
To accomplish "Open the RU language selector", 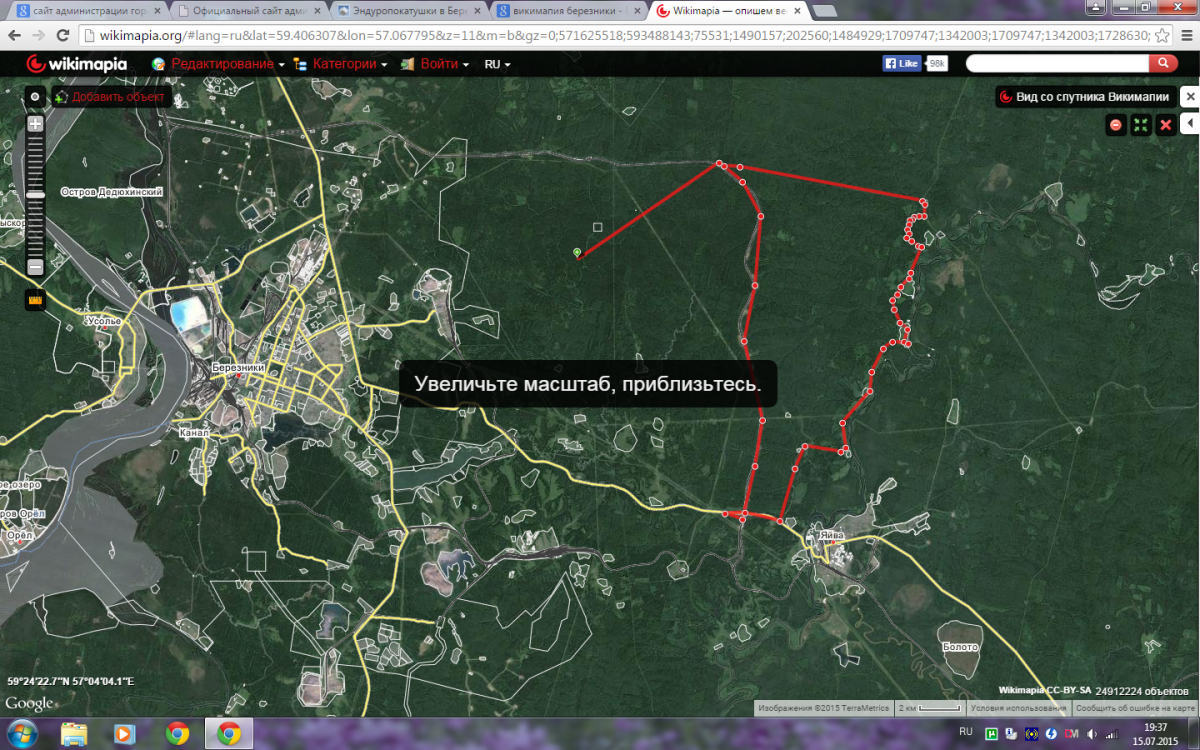I will point(497,64).
